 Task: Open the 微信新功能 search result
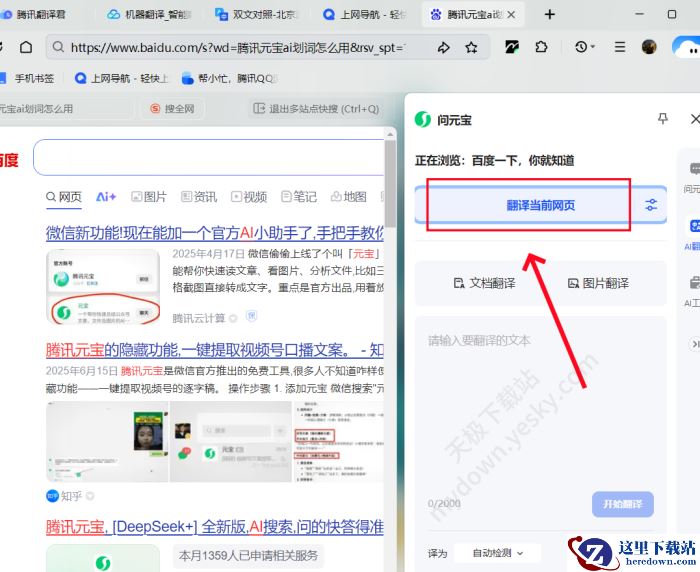[x=215, y=233]
